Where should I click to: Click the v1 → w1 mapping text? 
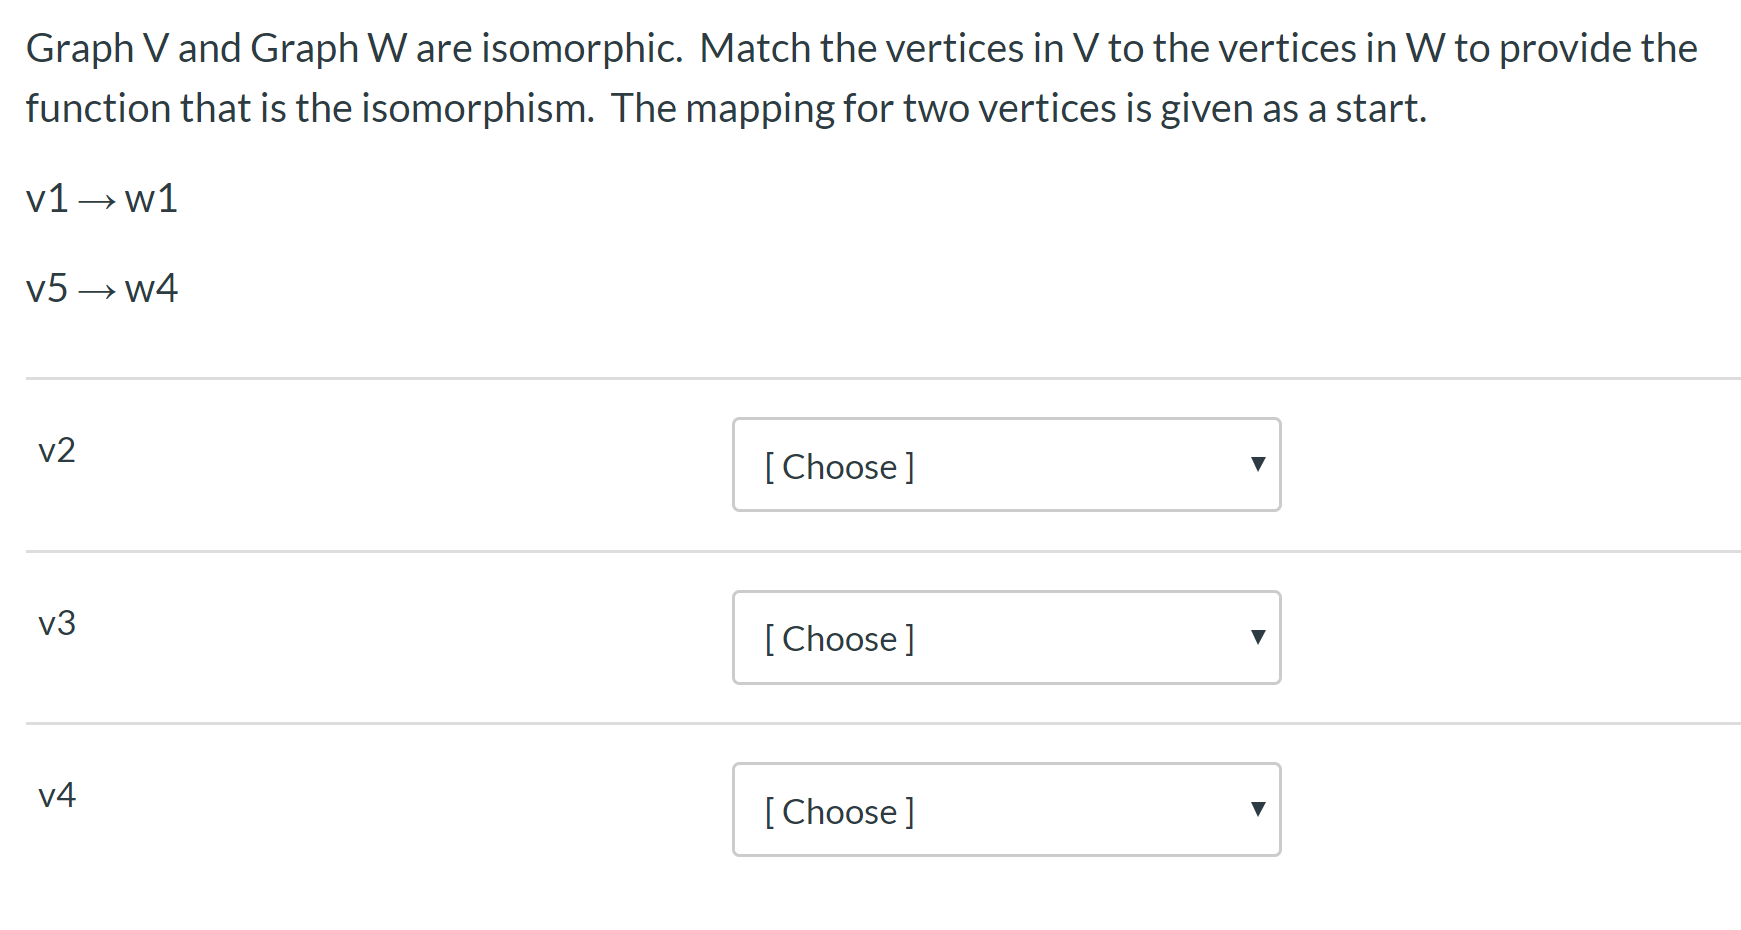click(102, 198)
